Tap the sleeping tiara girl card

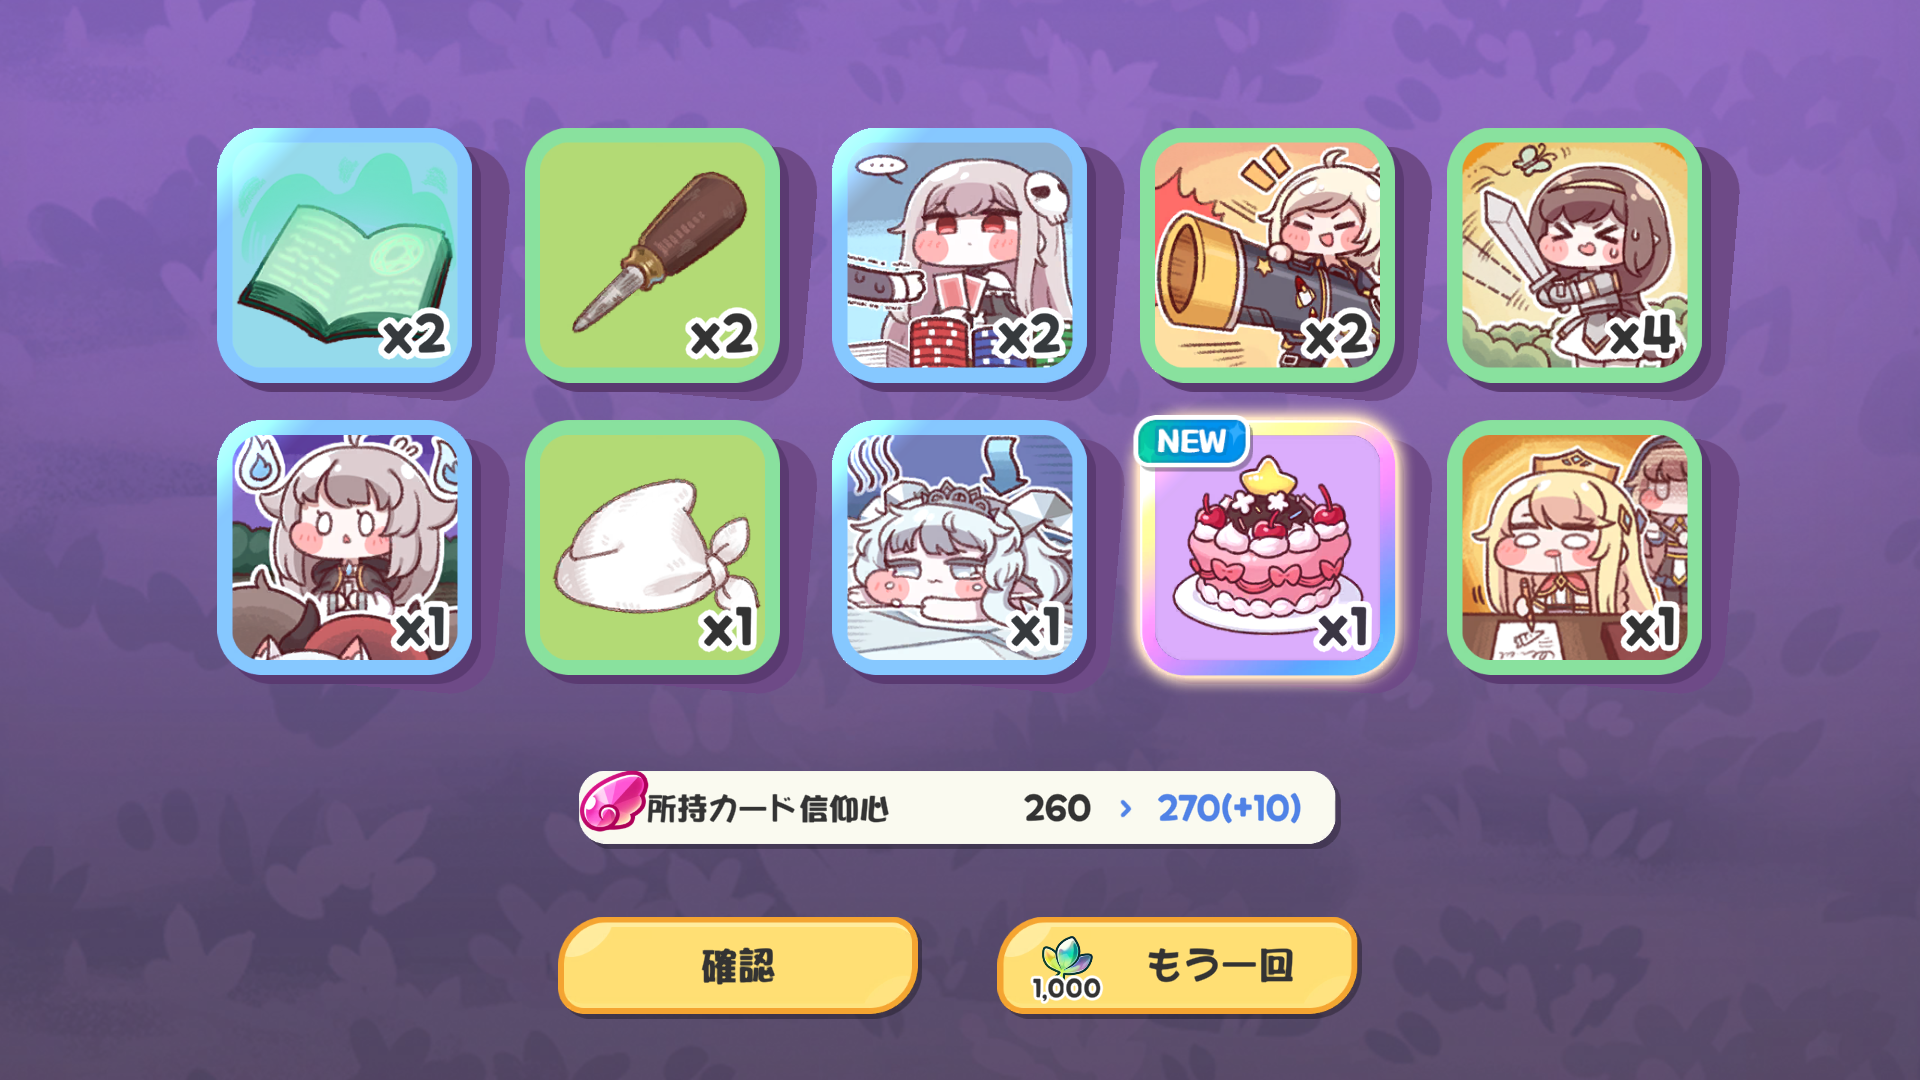(x=959, y=547)
